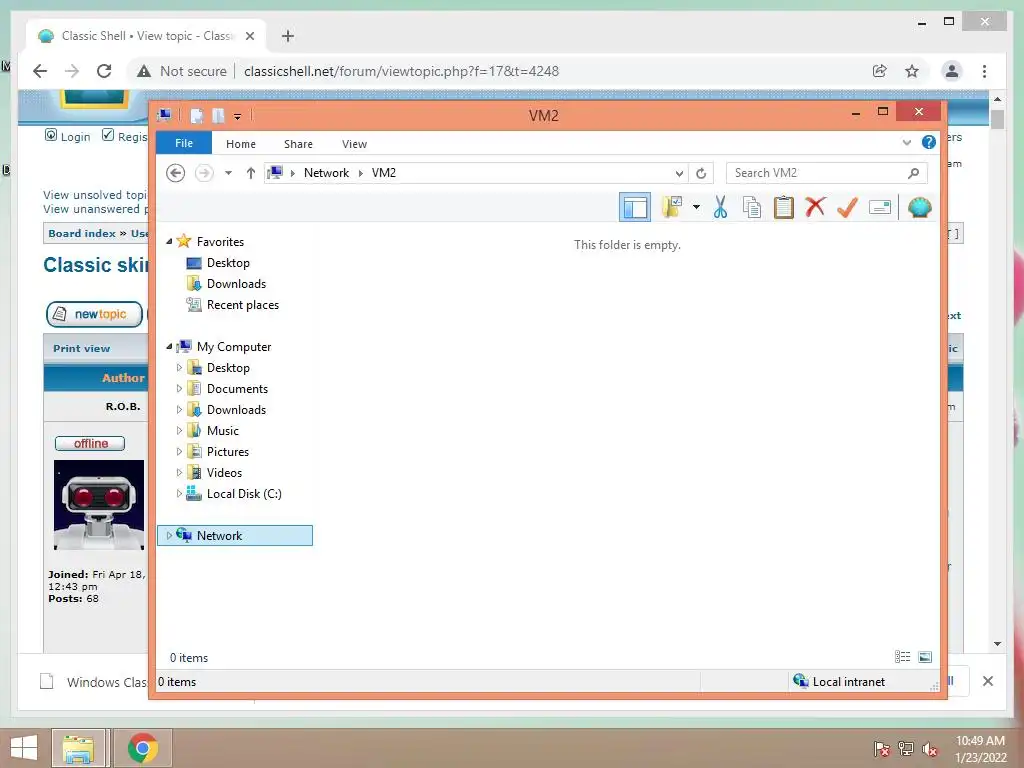Open Chrome profile avatar button

click(x=952, y=71)
